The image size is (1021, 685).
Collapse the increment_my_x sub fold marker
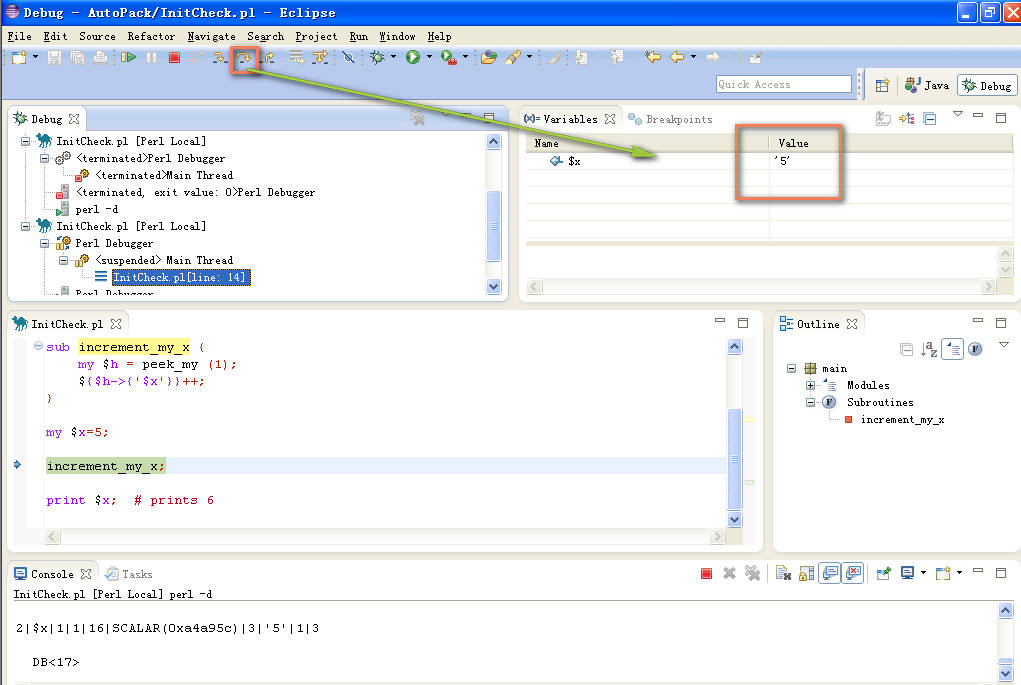[38, 346]
